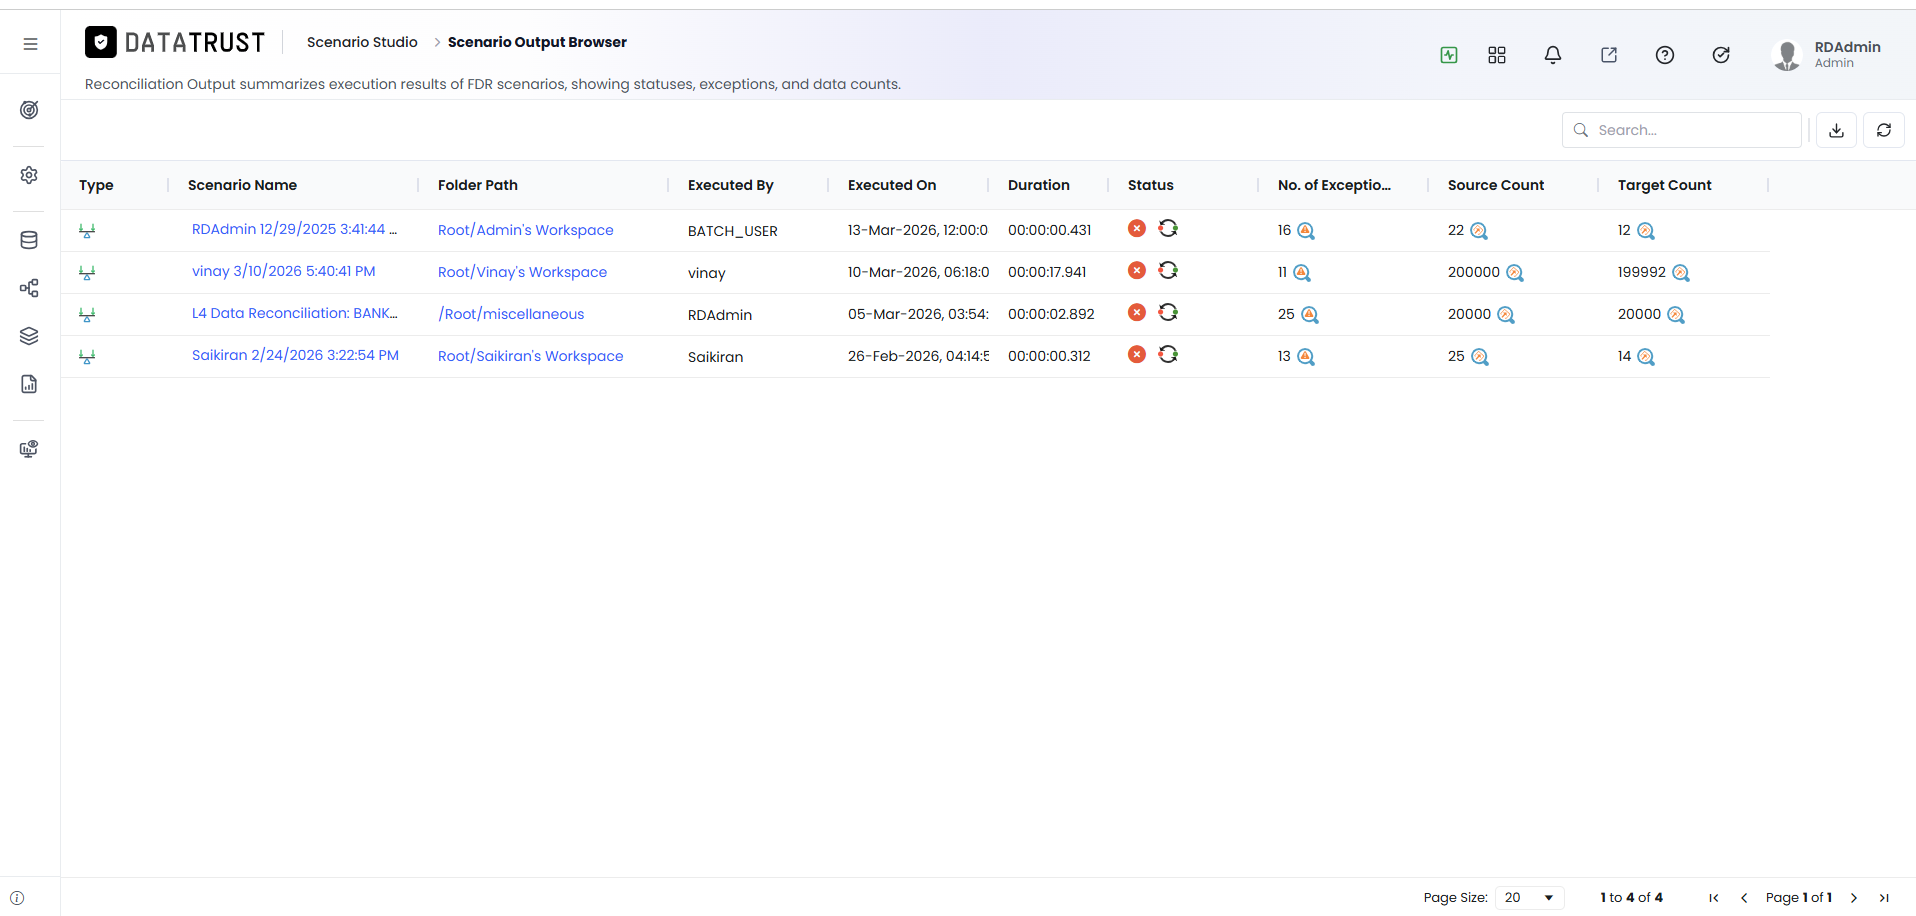The height and width of the screenshot is (916, 1916).
Task: View exceptions magnifier next to 13
Action: [1306, 357]
